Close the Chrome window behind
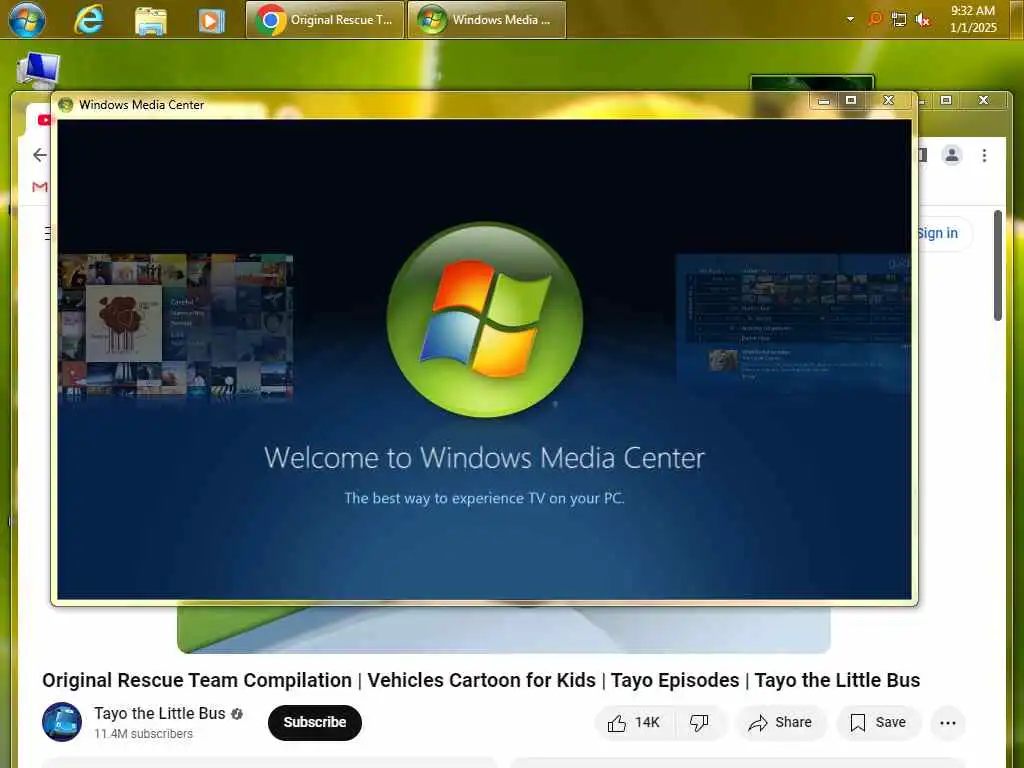 click(984, 101)
